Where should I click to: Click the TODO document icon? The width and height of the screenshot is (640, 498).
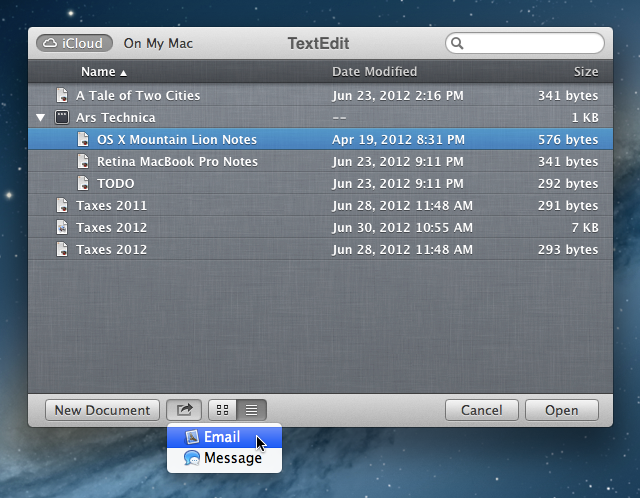point(83,184)
